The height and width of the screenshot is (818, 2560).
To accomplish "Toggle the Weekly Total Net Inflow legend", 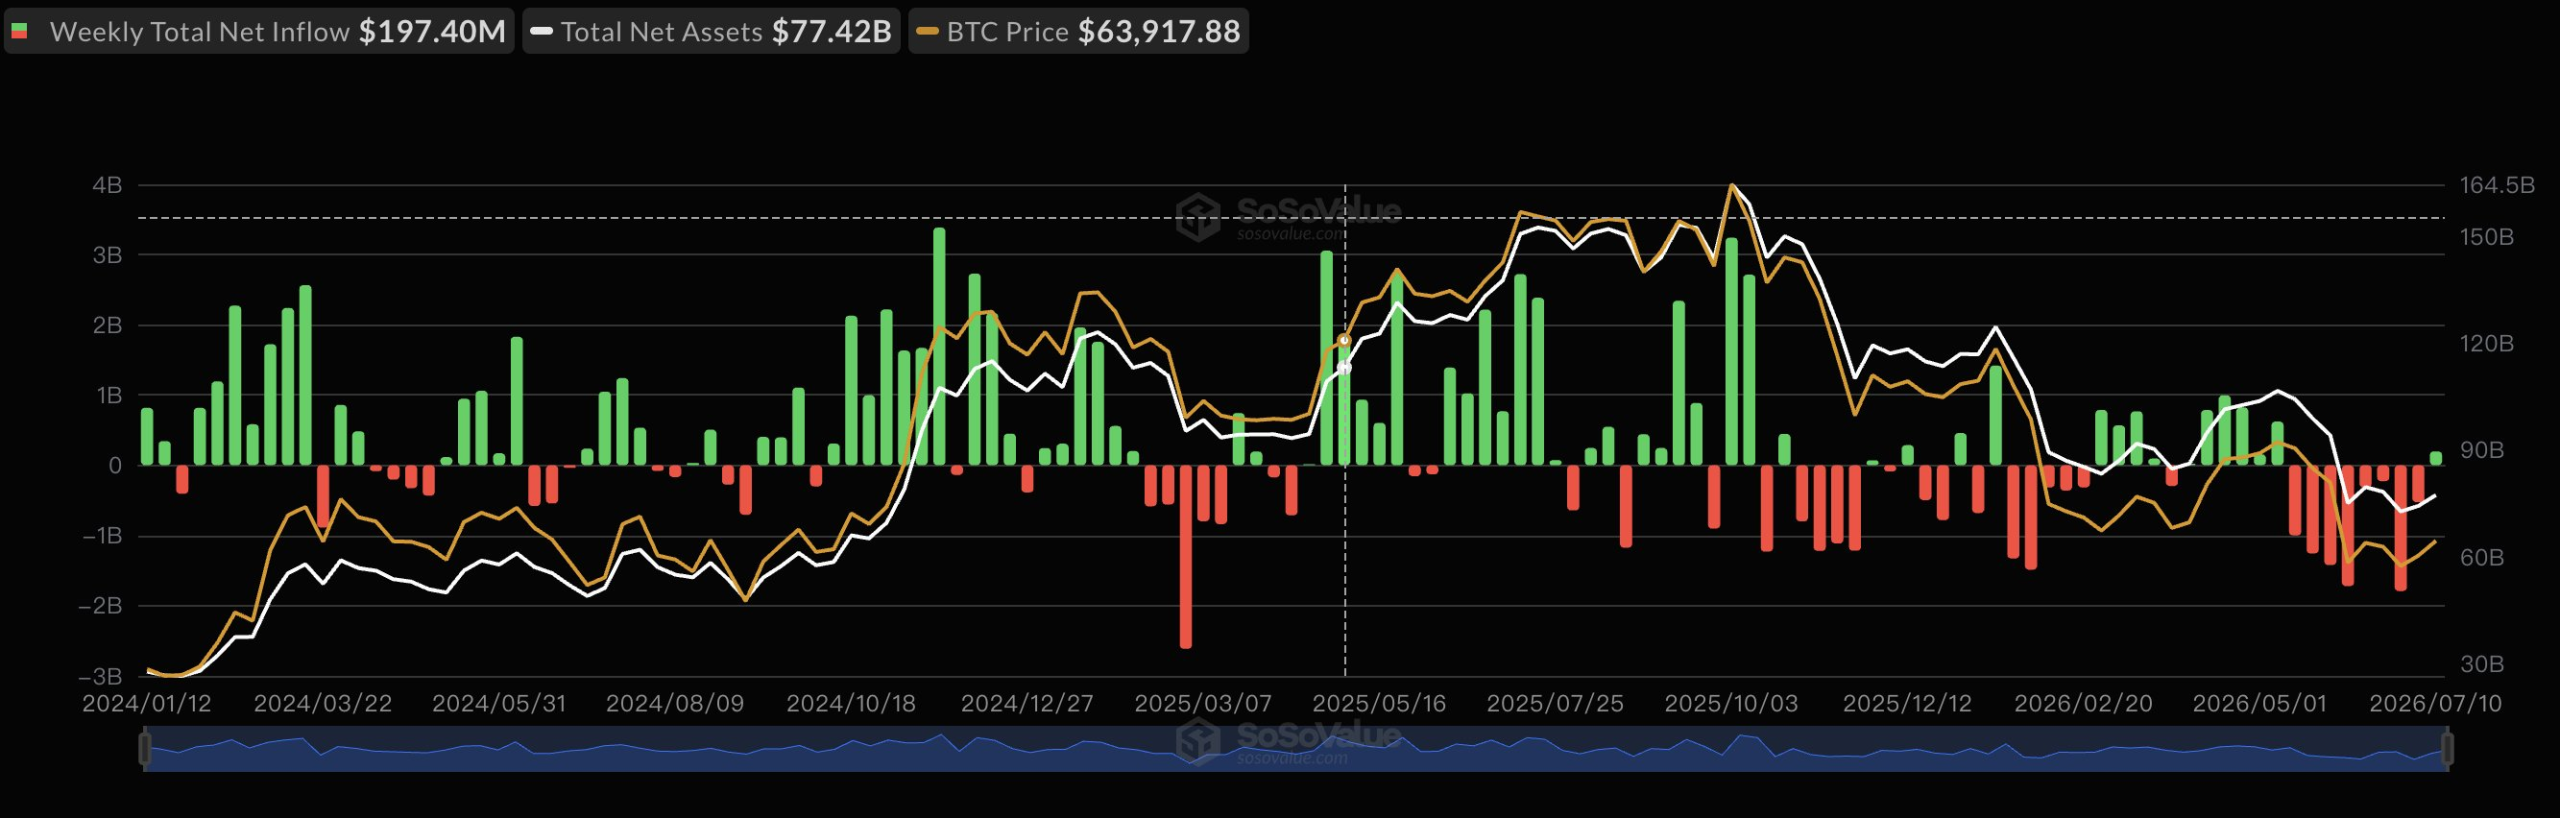I will pos(259,31).
